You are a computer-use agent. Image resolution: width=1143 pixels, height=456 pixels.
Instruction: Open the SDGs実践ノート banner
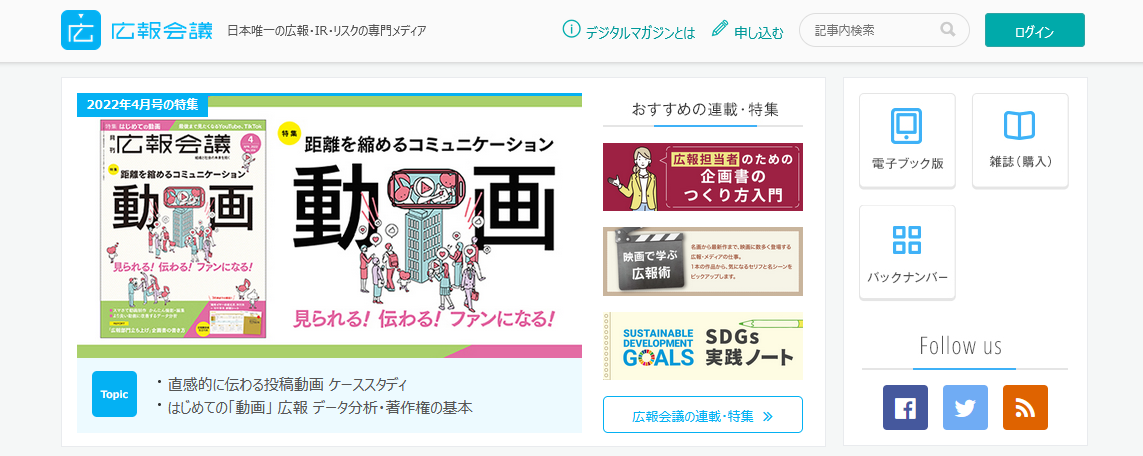[703, 346]
